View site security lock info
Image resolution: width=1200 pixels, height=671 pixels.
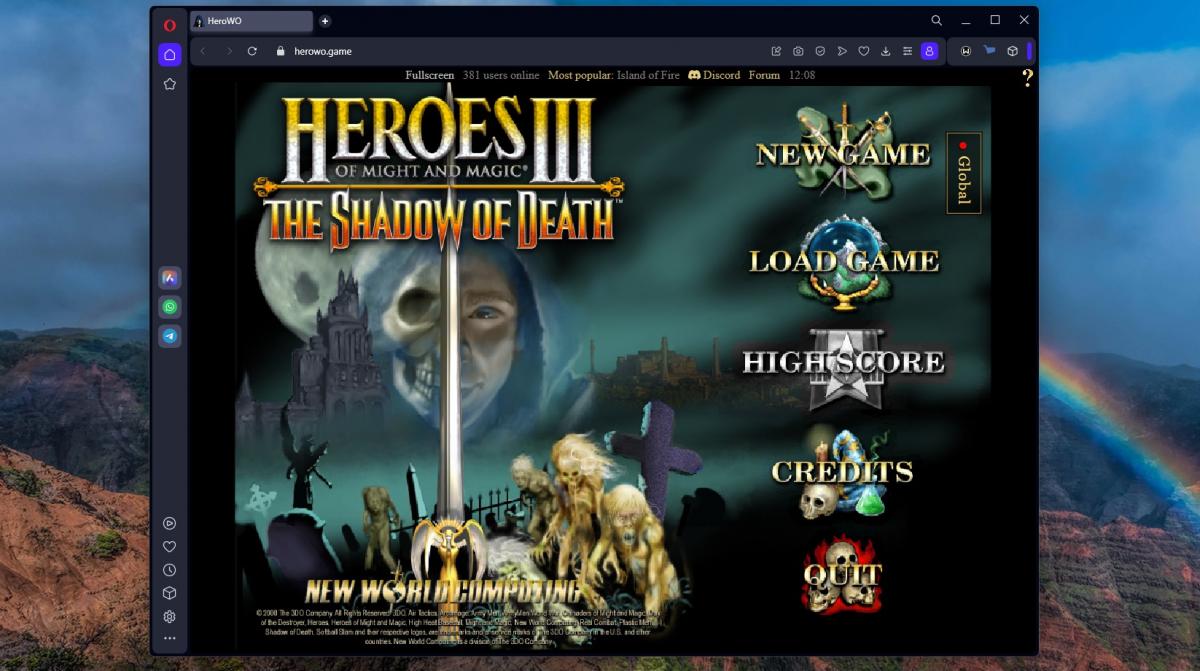coord(280,51)
